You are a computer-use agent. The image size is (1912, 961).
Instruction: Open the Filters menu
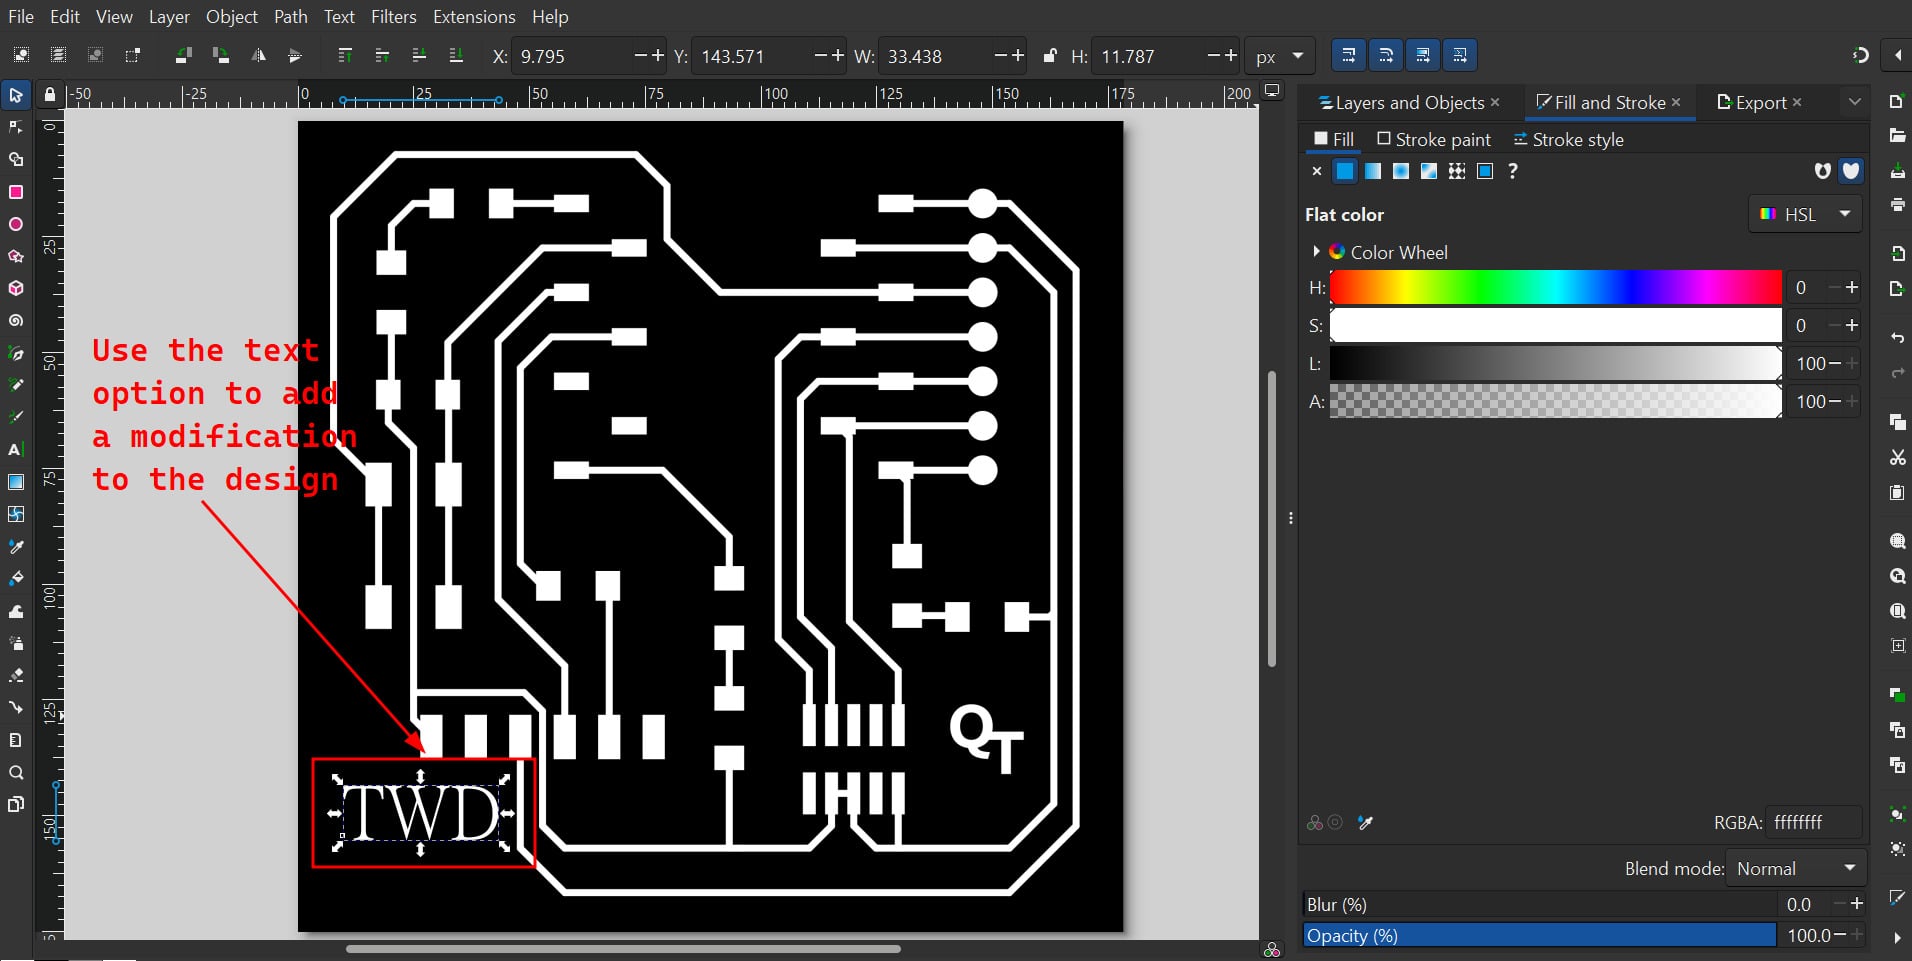[393, 17]
